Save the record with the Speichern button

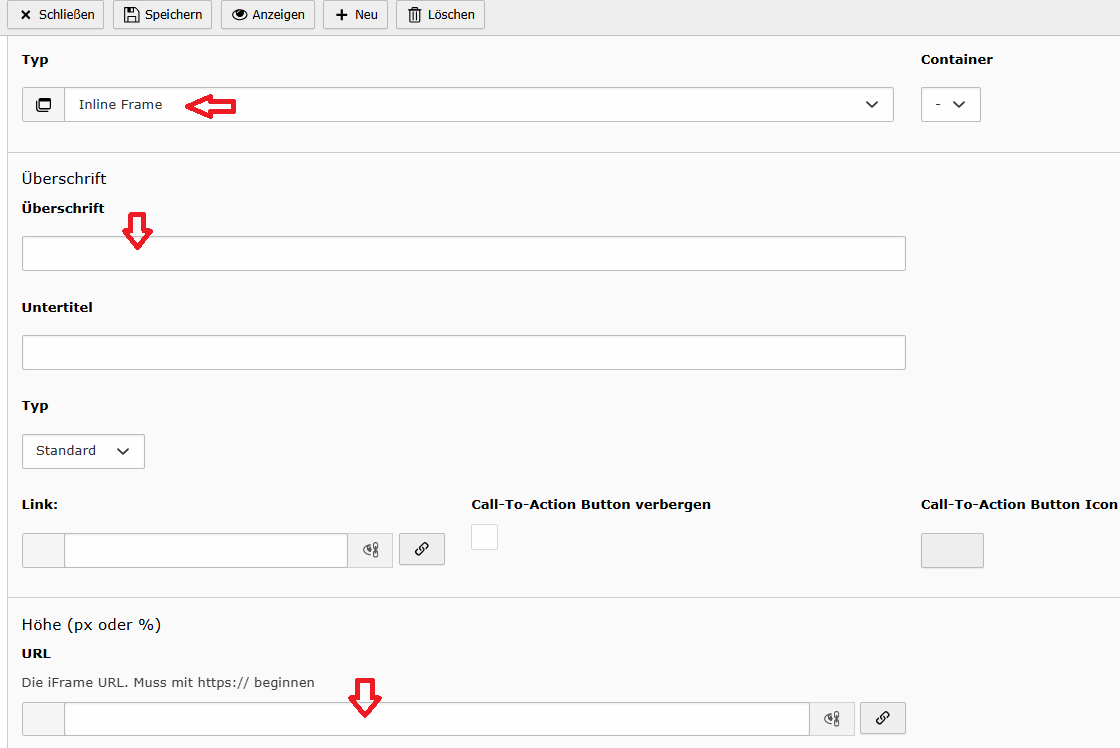tap(162, 15)
